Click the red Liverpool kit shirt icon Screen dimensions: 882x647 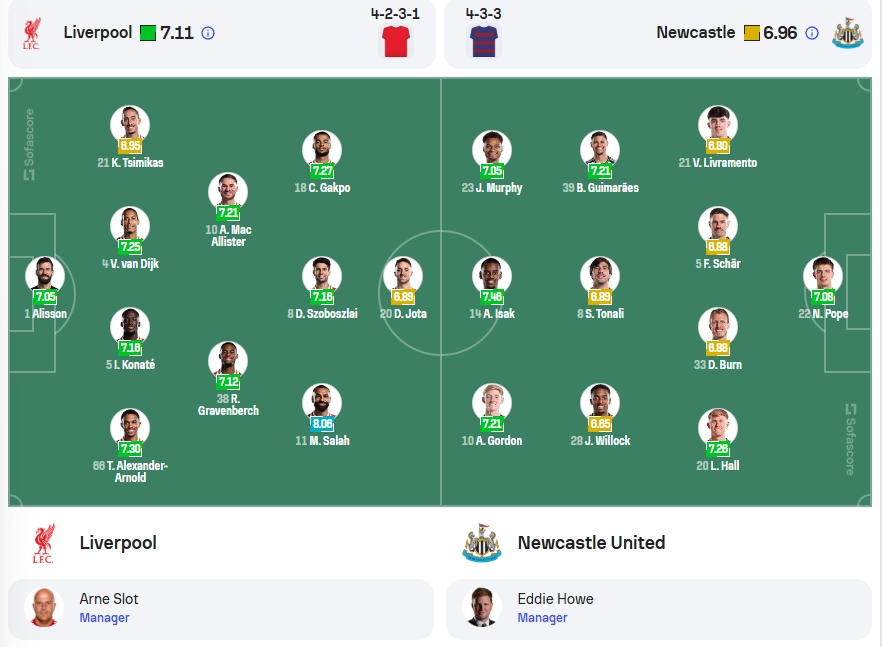396,41
